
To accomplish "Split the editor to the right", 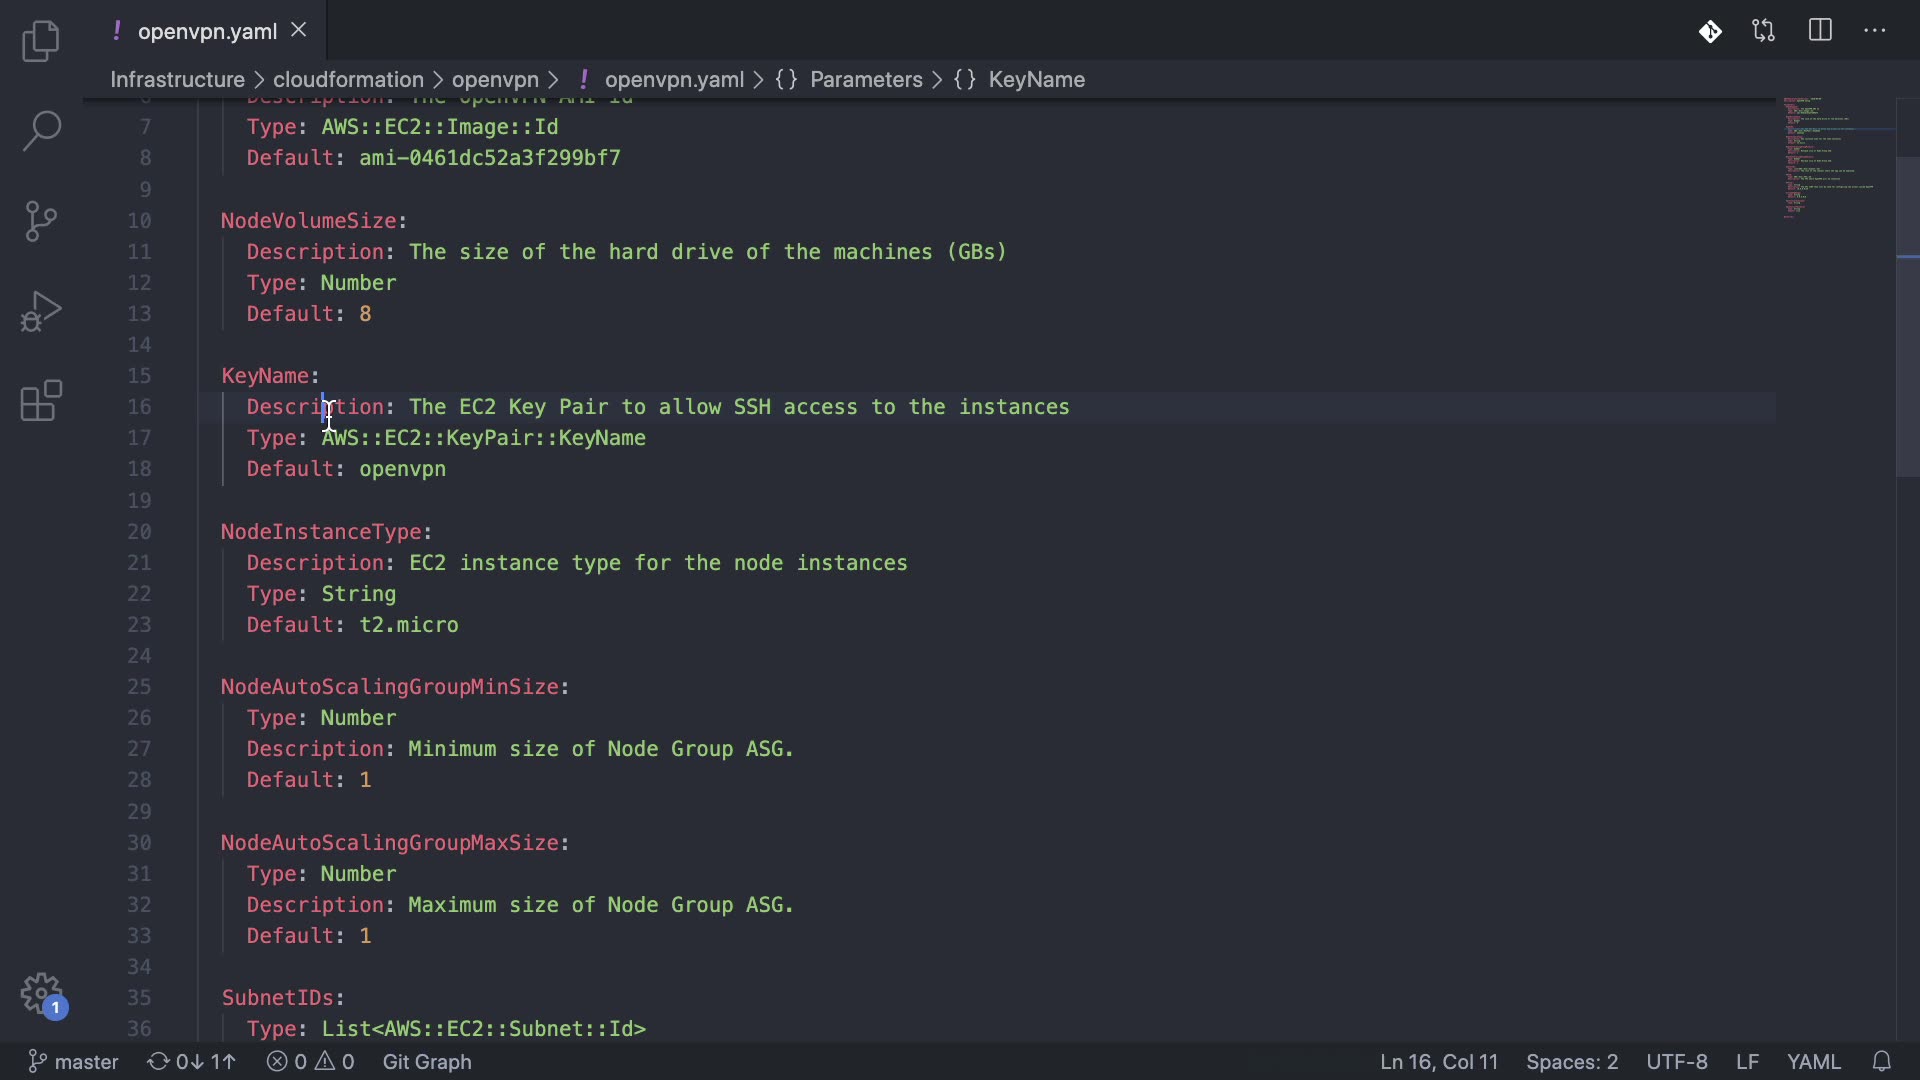I will point(1820,31).
